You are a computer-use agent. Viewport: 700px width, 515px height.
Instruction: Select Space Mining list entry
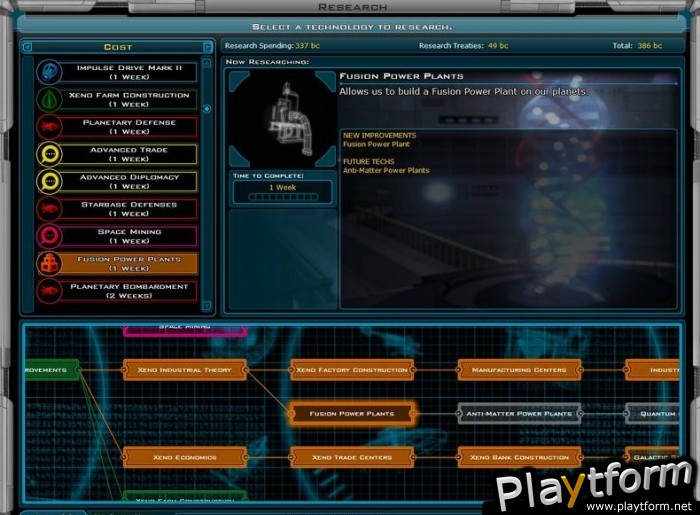click(117, 236)
